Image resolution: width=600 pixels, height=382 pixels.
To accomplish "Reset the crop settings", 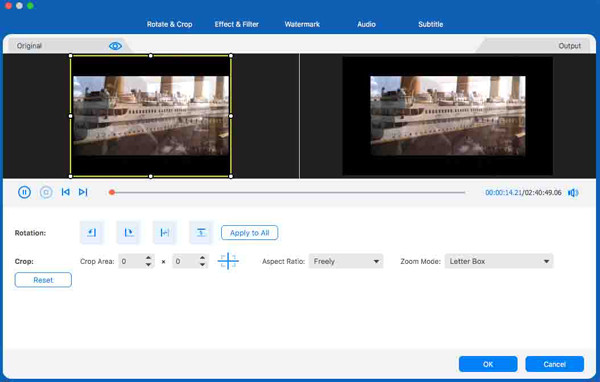I will coord(43,280).
